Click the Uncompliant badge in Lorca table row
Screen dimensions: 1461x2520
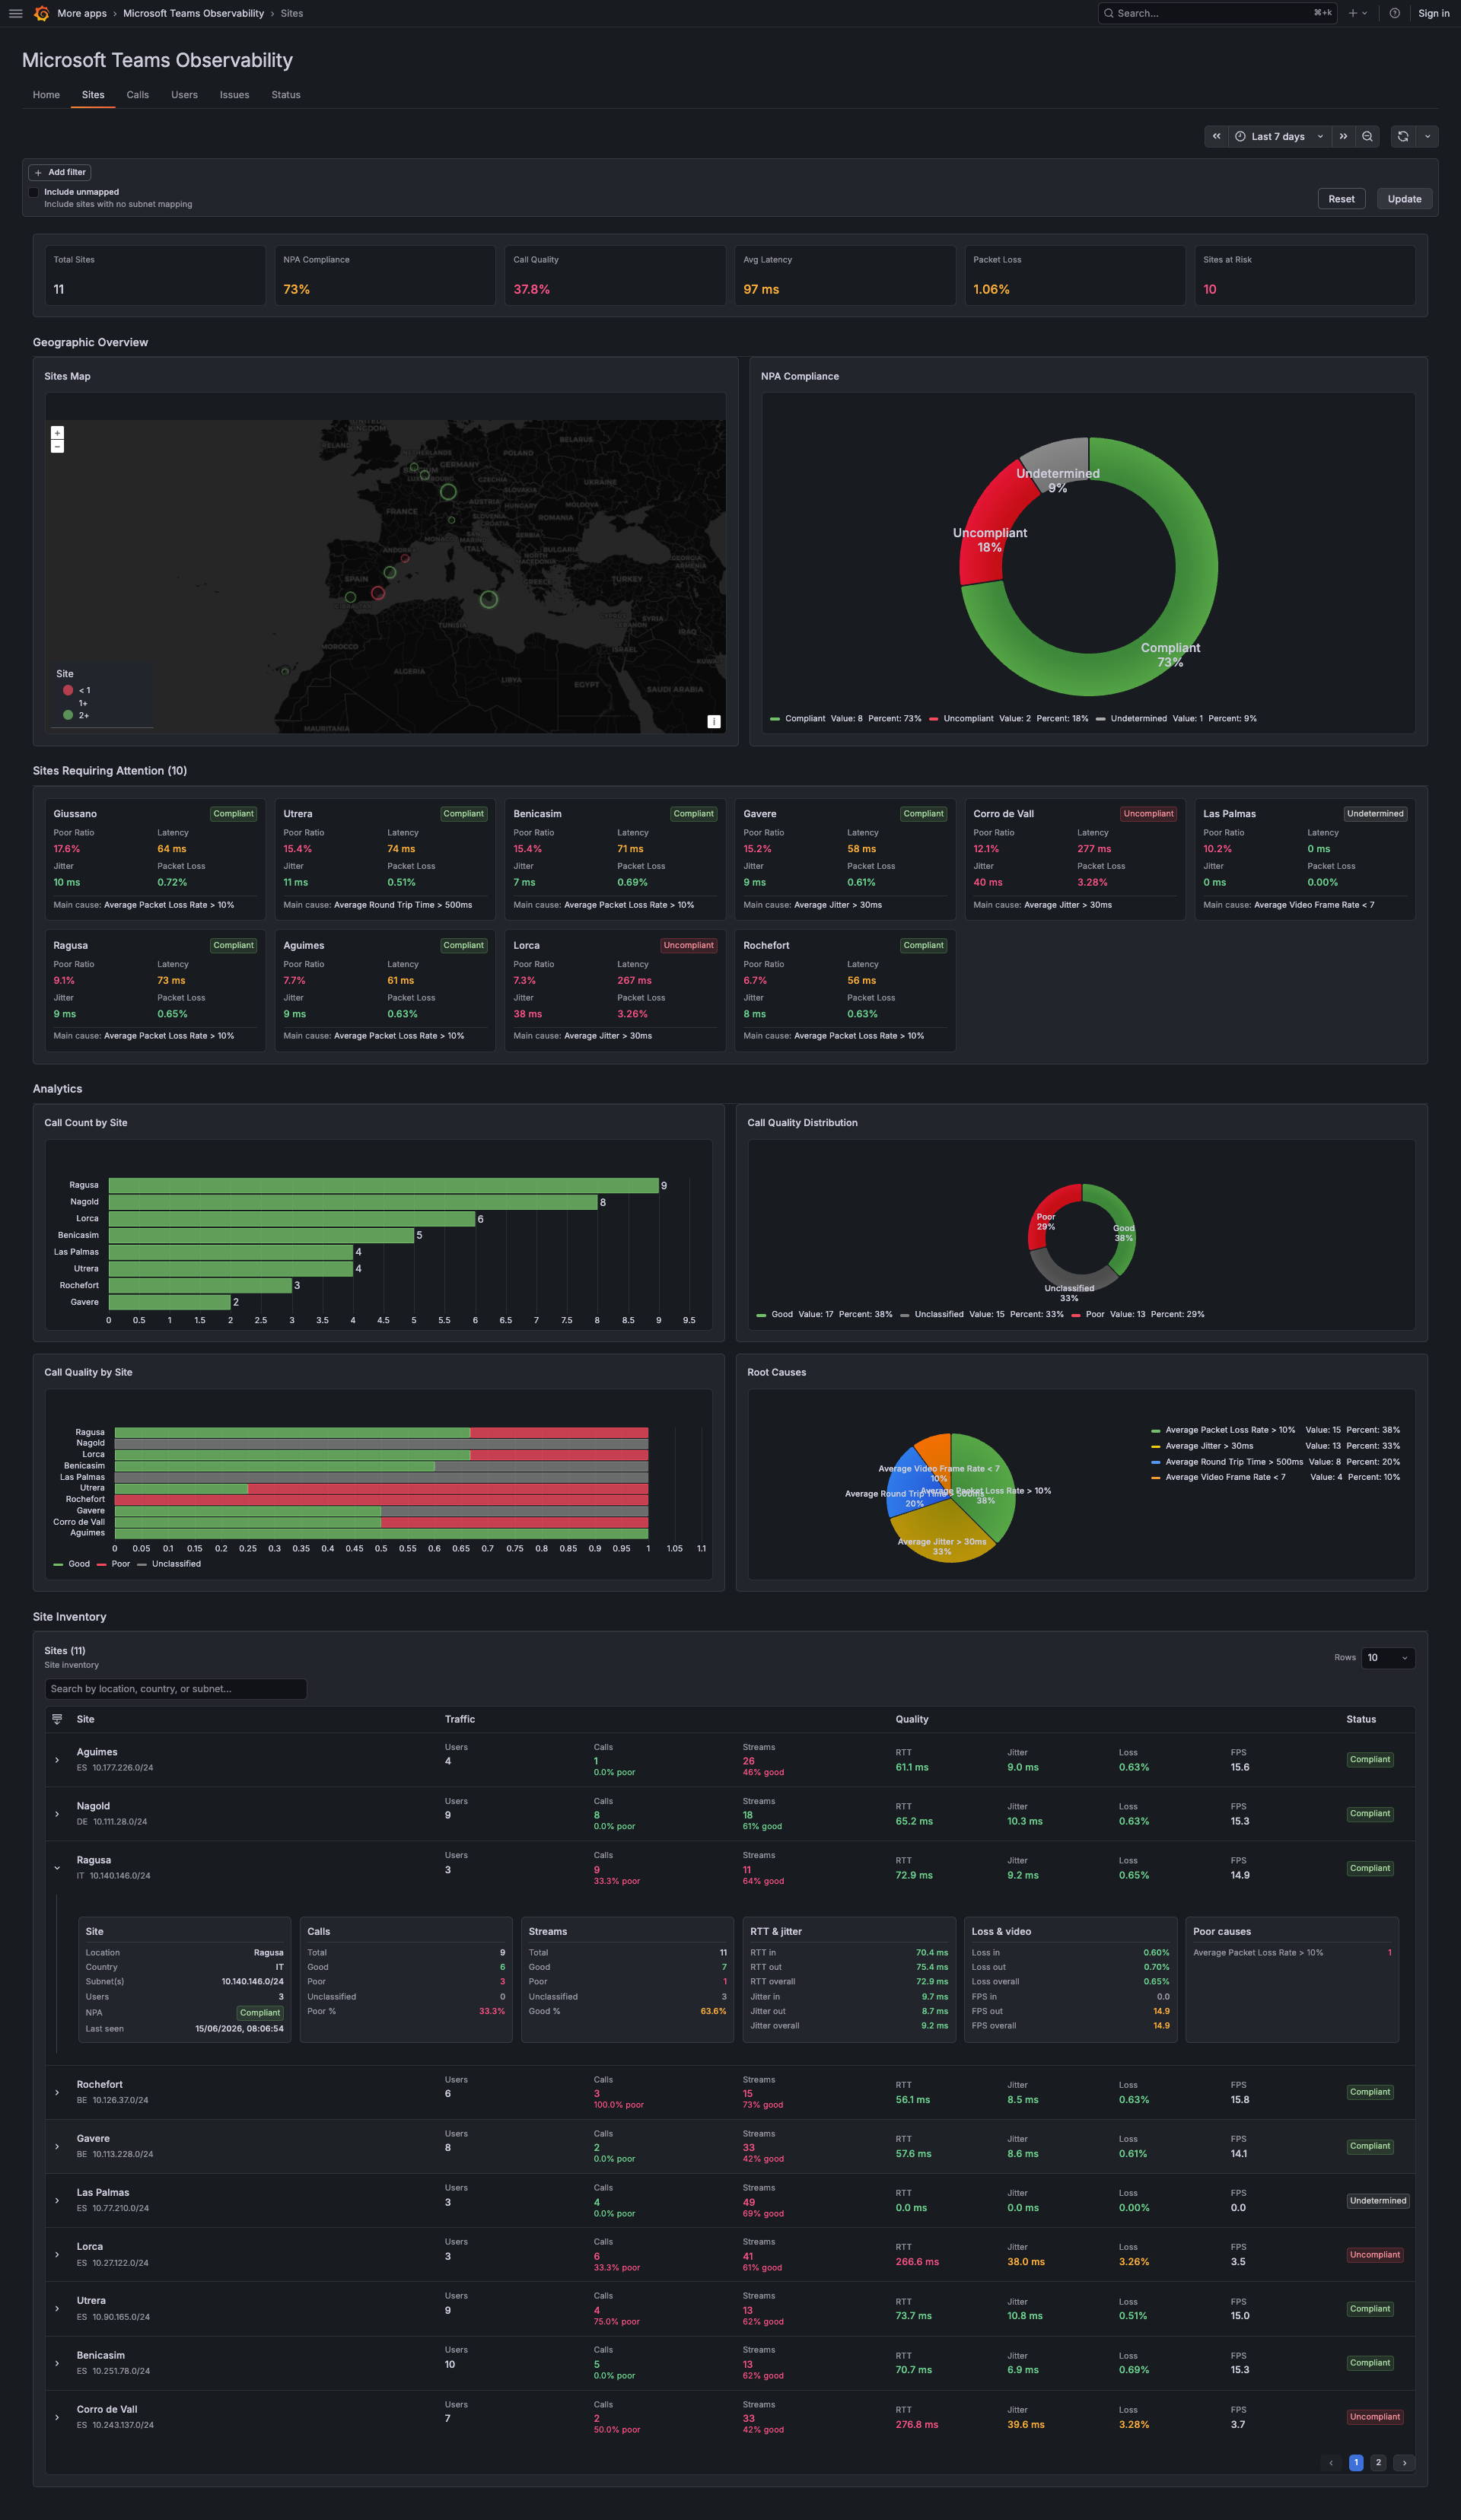tap(1375, 2255)
